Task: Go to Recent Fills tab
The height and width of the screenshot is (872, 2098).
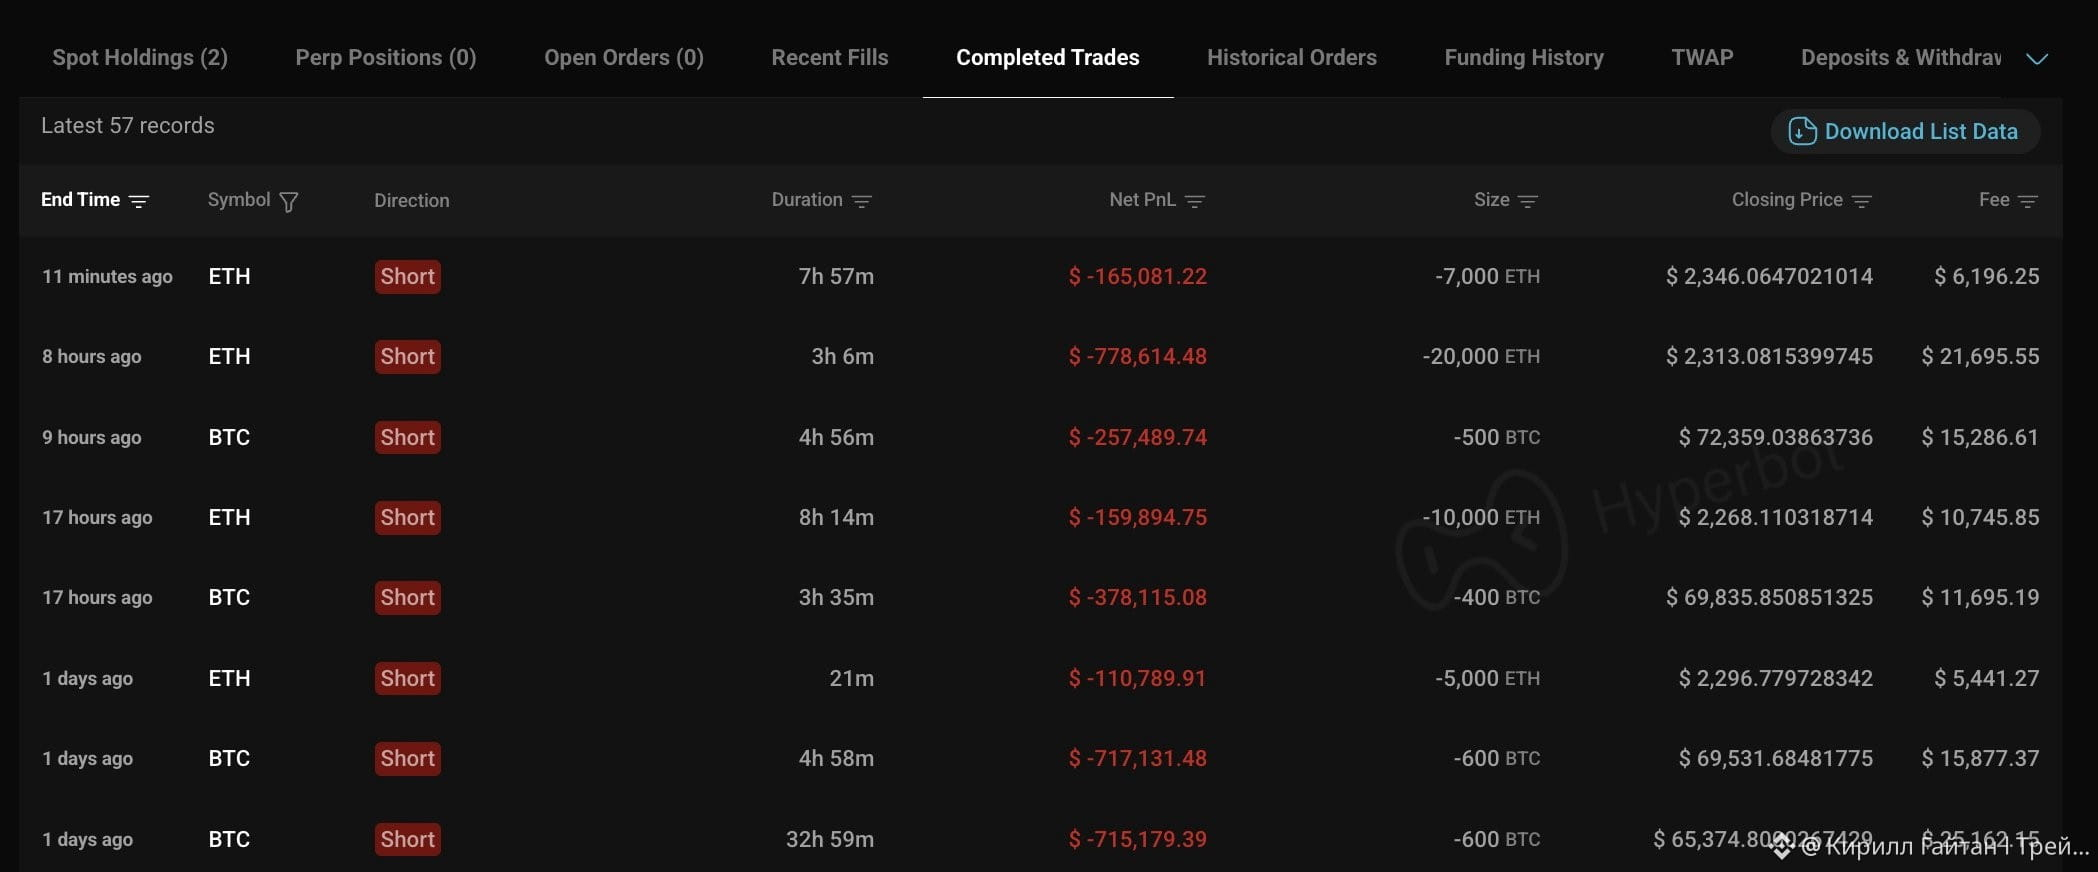Action: coord(830,58)
